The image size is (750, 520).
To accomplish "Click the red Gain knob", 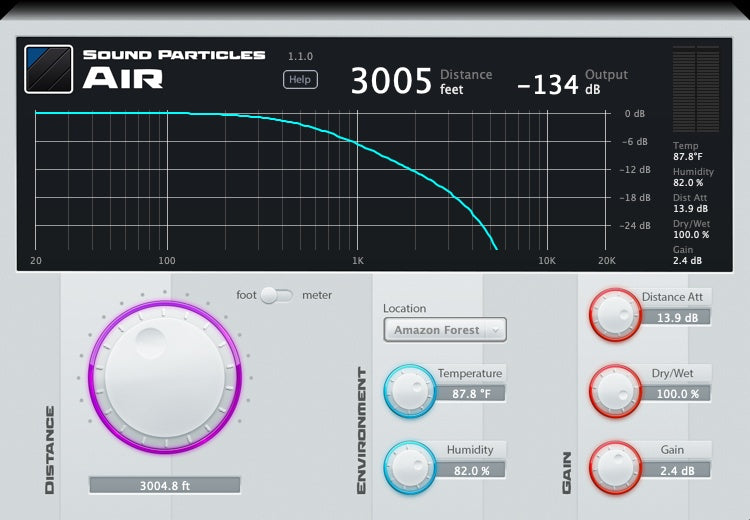I will click(x=614, y=466).
